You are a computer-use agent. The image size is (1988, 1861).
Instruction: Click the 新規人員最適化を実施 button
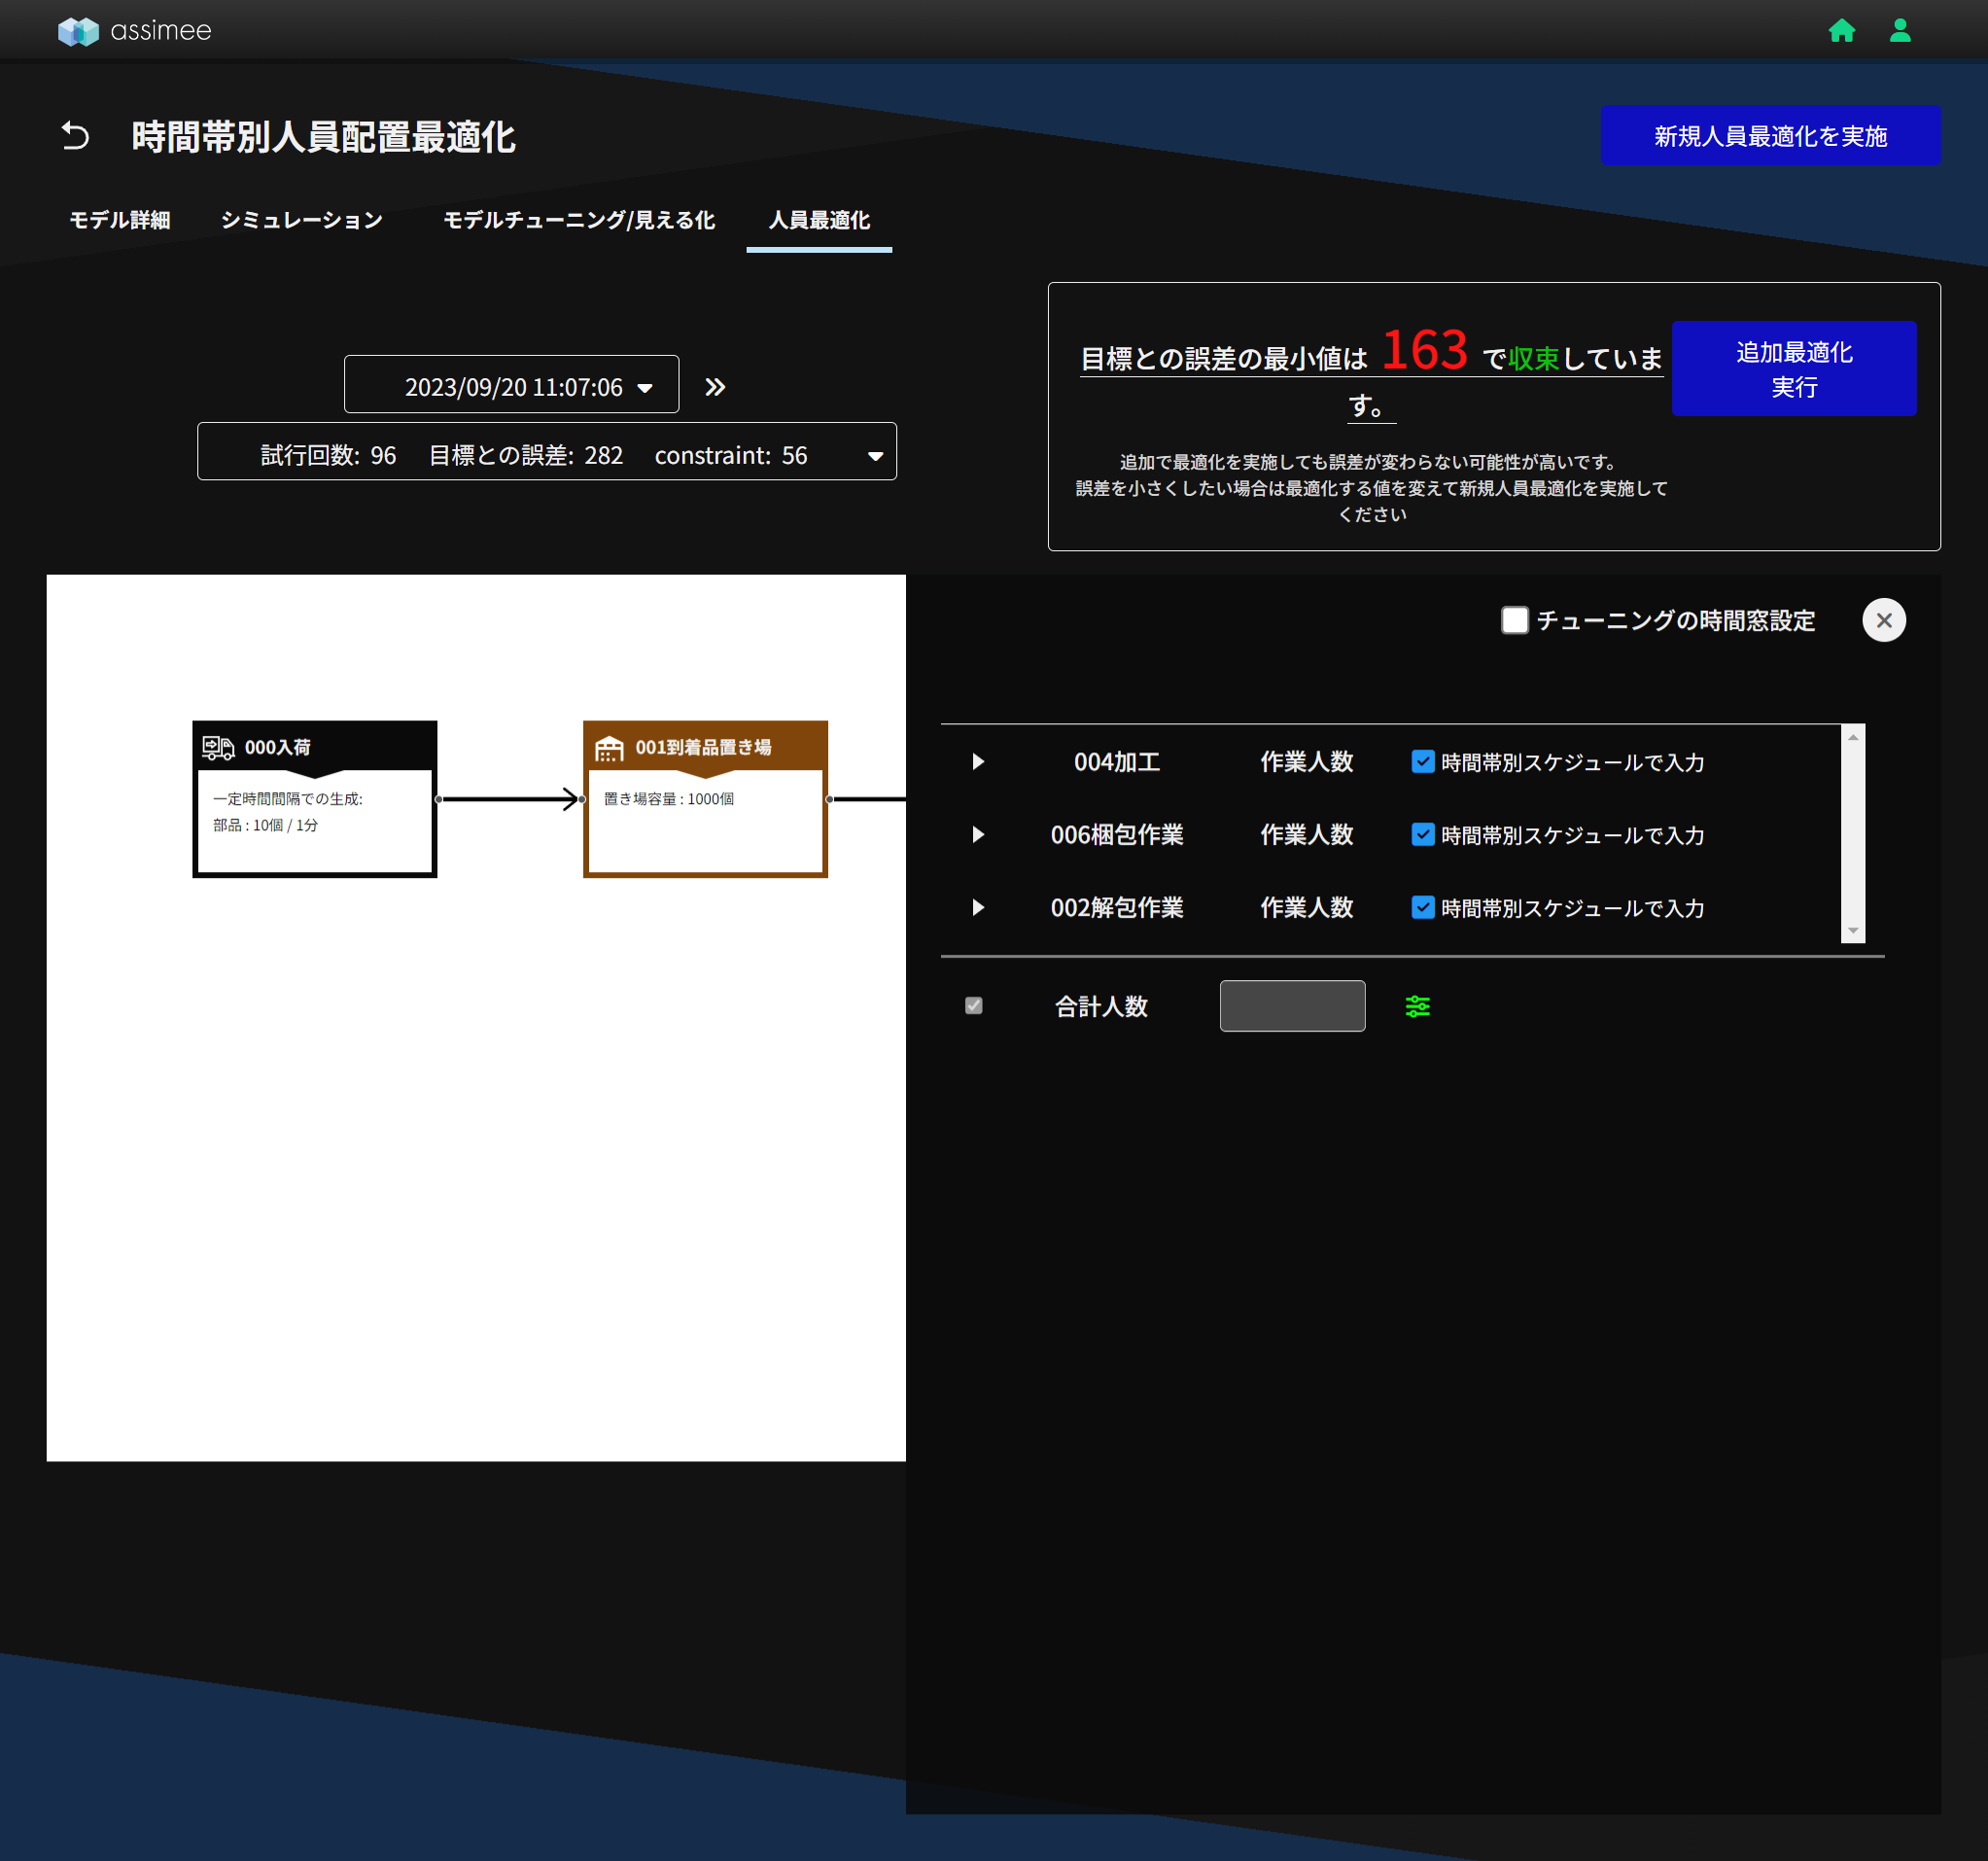click(1769, 136)
